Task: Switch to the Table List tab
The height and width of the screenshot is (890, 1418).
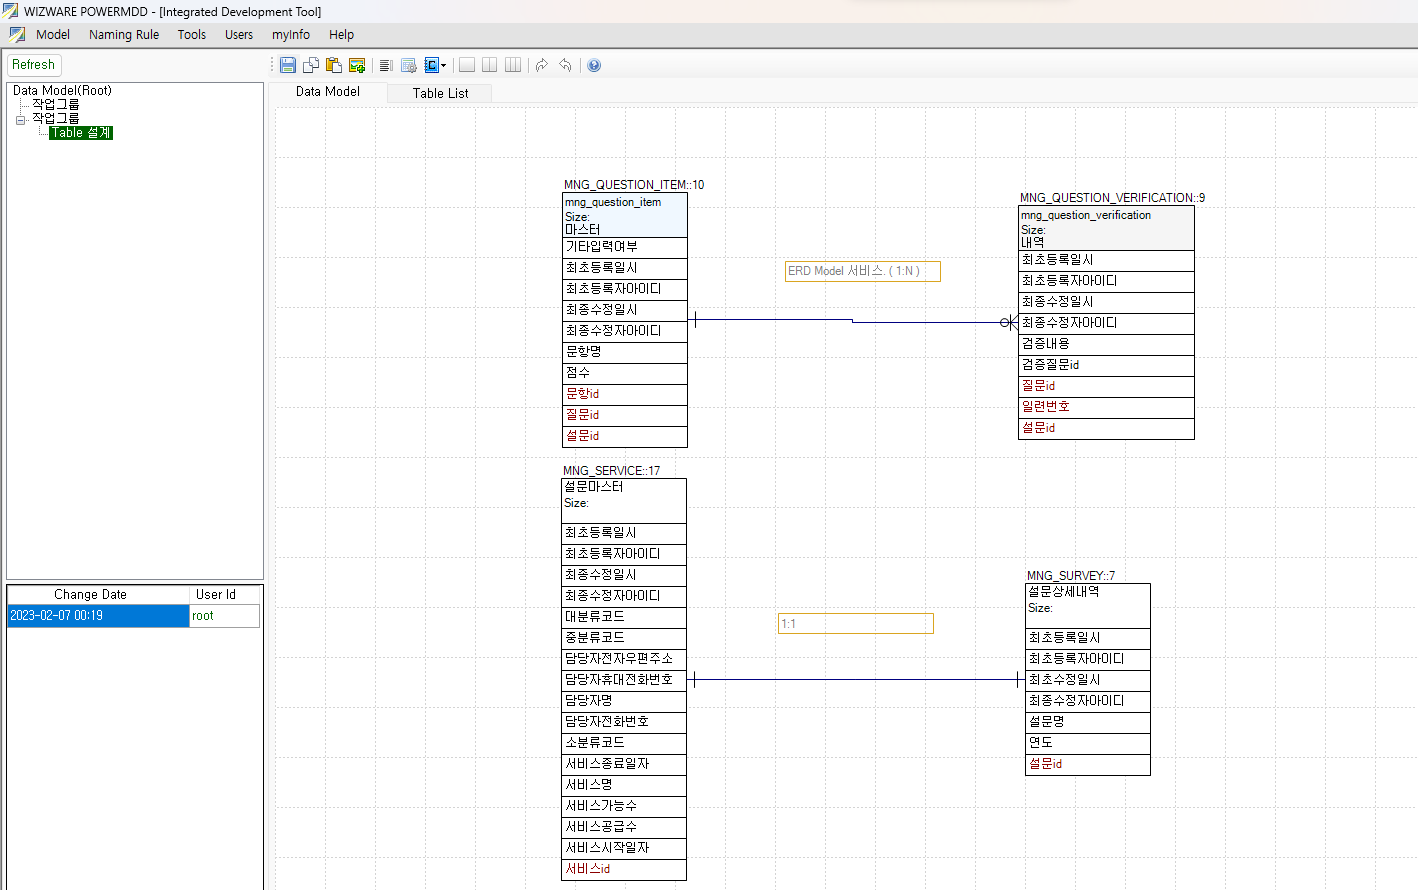Action: pos(440,93)
